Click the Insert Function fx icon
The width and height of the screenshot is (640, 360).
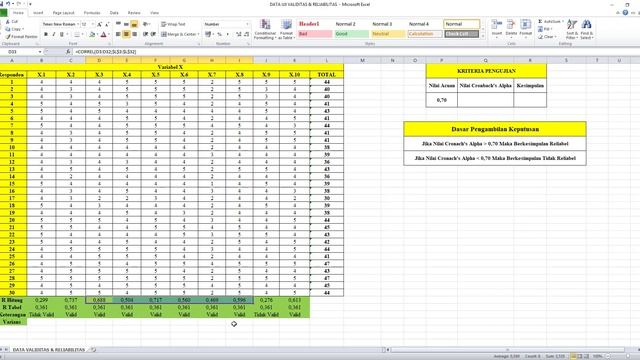[68, 52]
